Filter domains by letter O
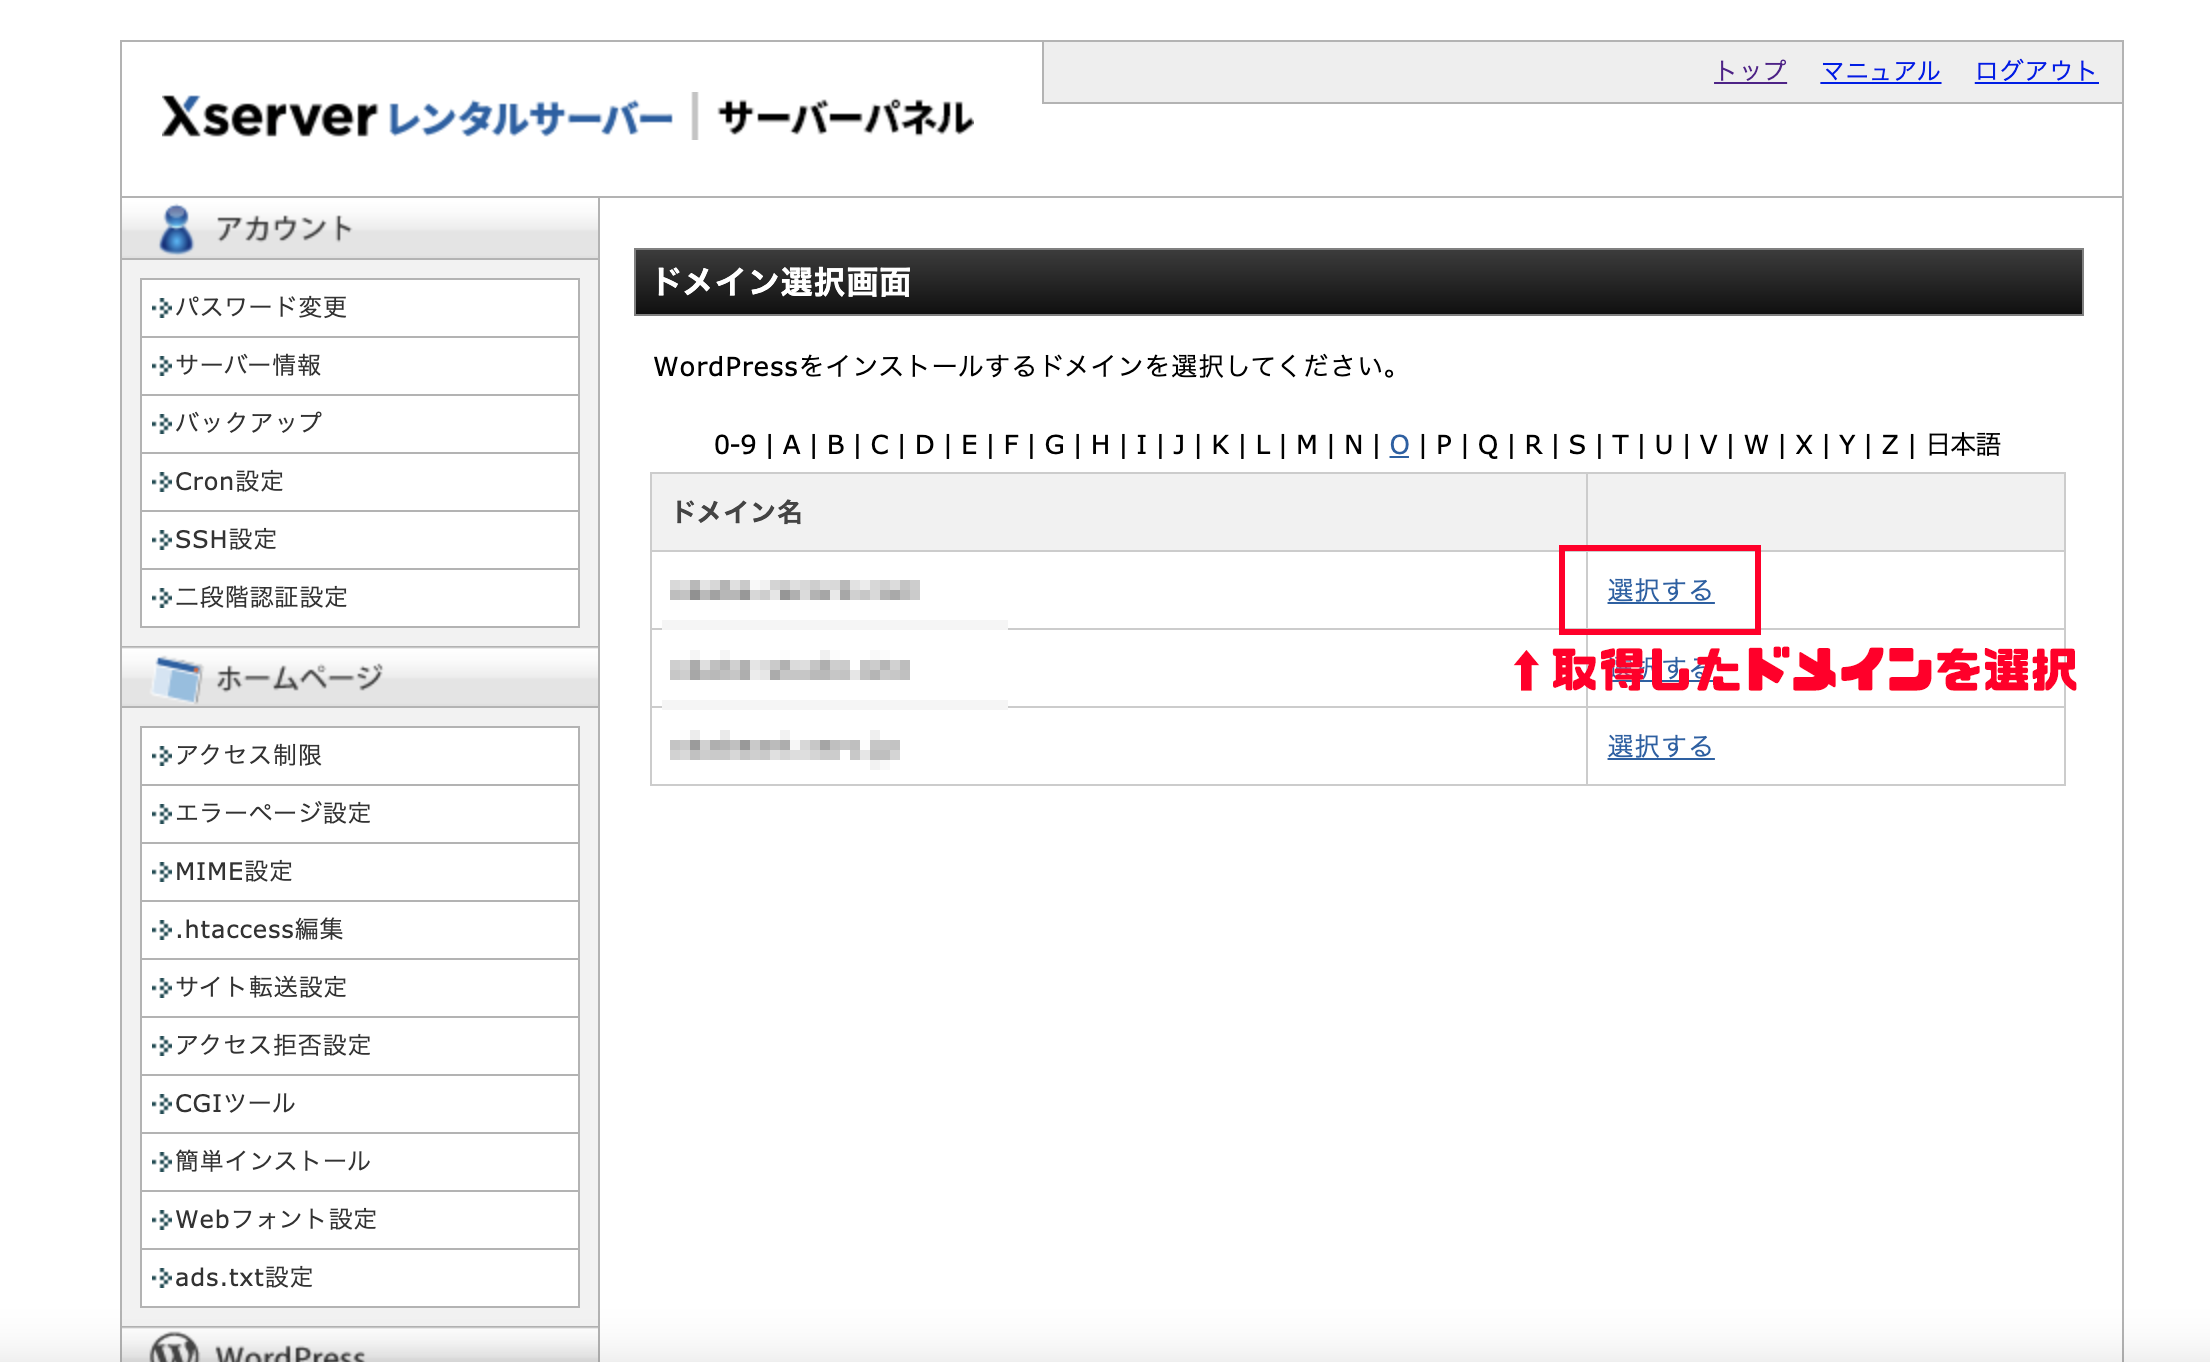This screenshot has height=1362, width=2210. point(1399,445)
